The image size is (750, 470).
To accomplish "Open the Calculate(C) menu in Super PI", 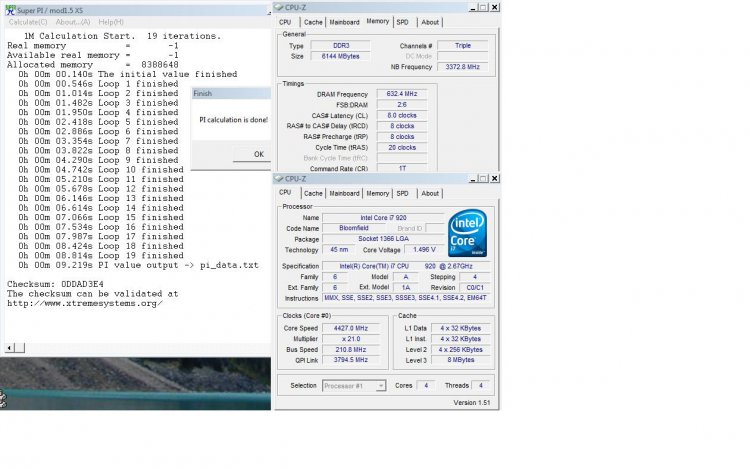I will (28, 22).
